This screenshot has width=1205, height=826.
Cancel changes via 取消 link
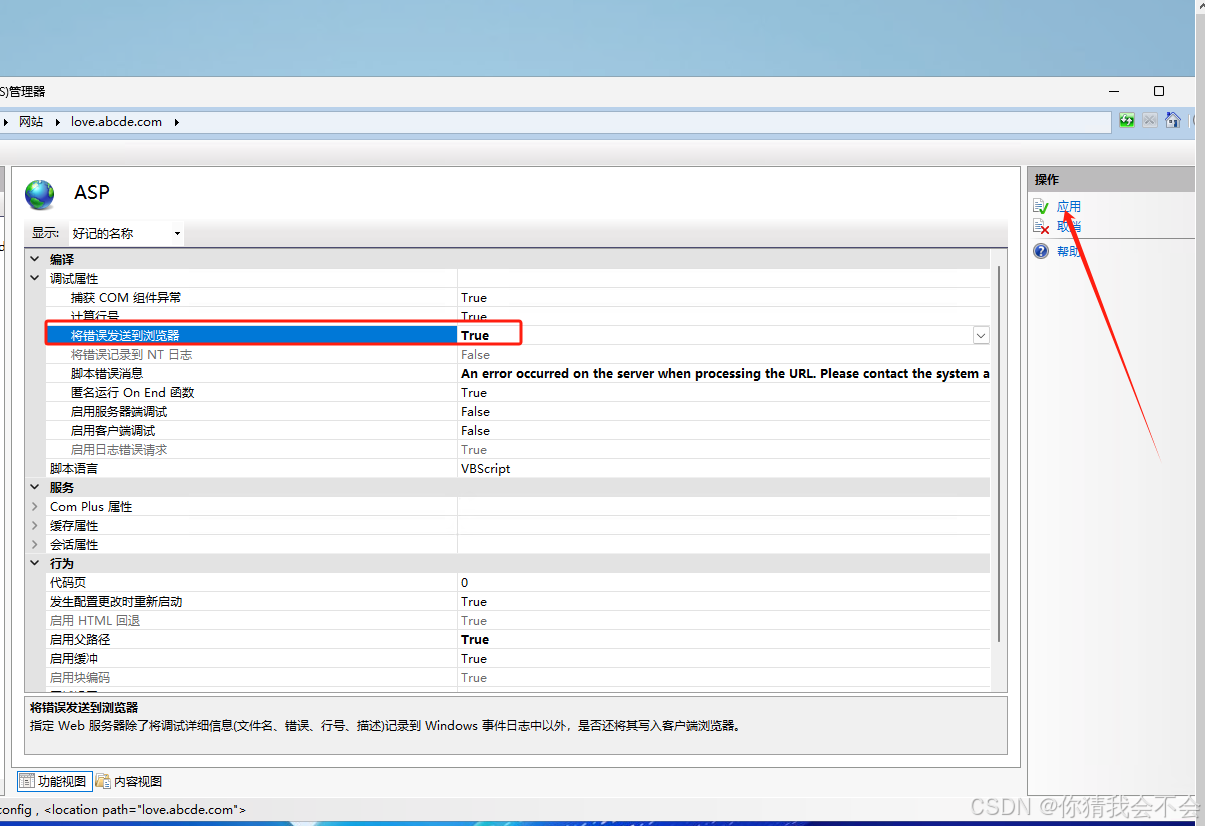click(x=1069, y=226)
